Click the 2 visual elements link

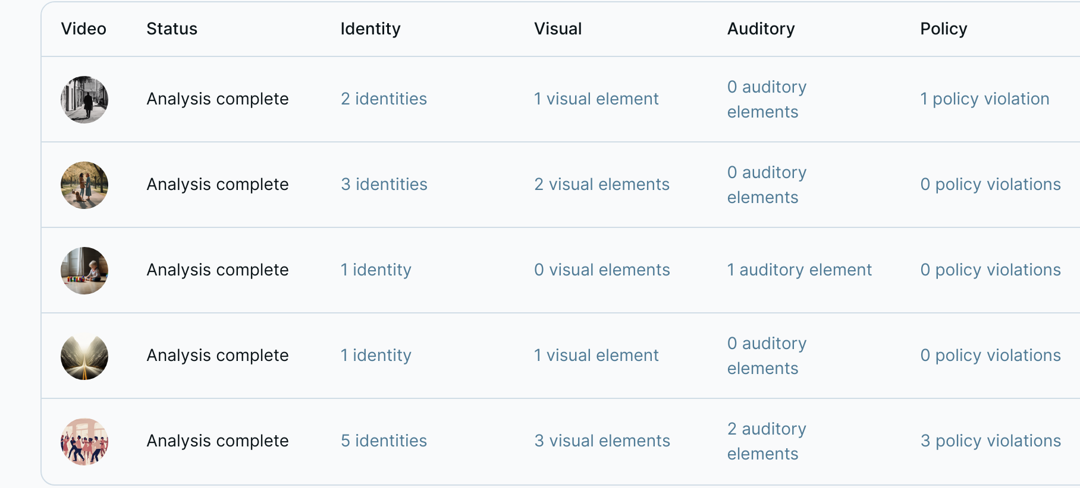(x=601, y=184)
